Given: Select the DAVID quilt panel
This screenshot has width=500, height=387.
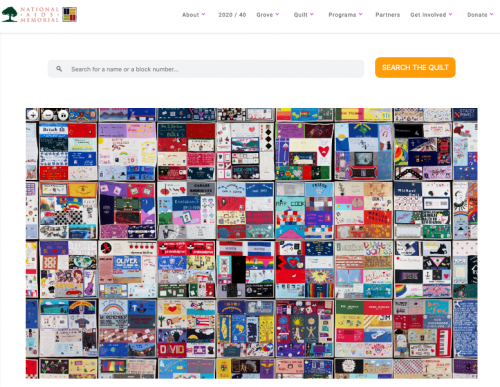Looking at the screenshot, I should point(172,350).
